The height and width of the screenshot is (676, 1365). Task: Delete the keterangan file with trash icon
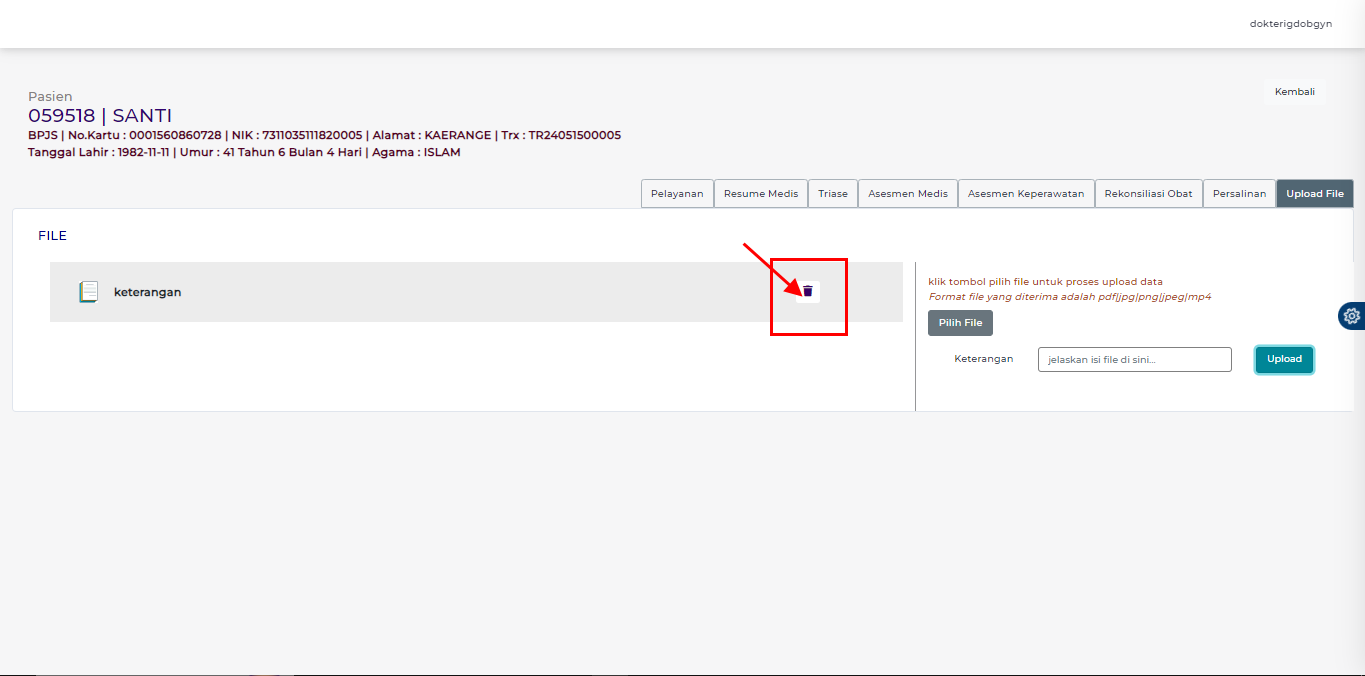[808, 291]
